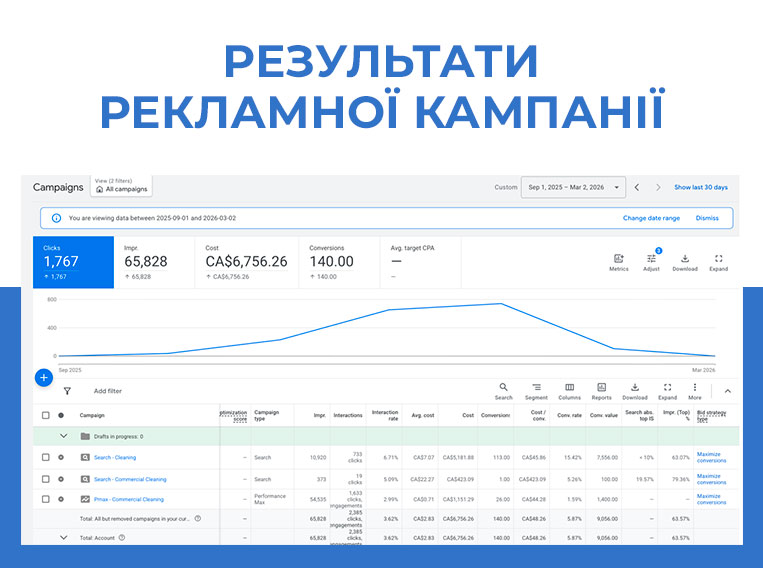Screen dimensions: 763x568
Task: Sort by the Conv. rate column header
Action: (569, 415)
